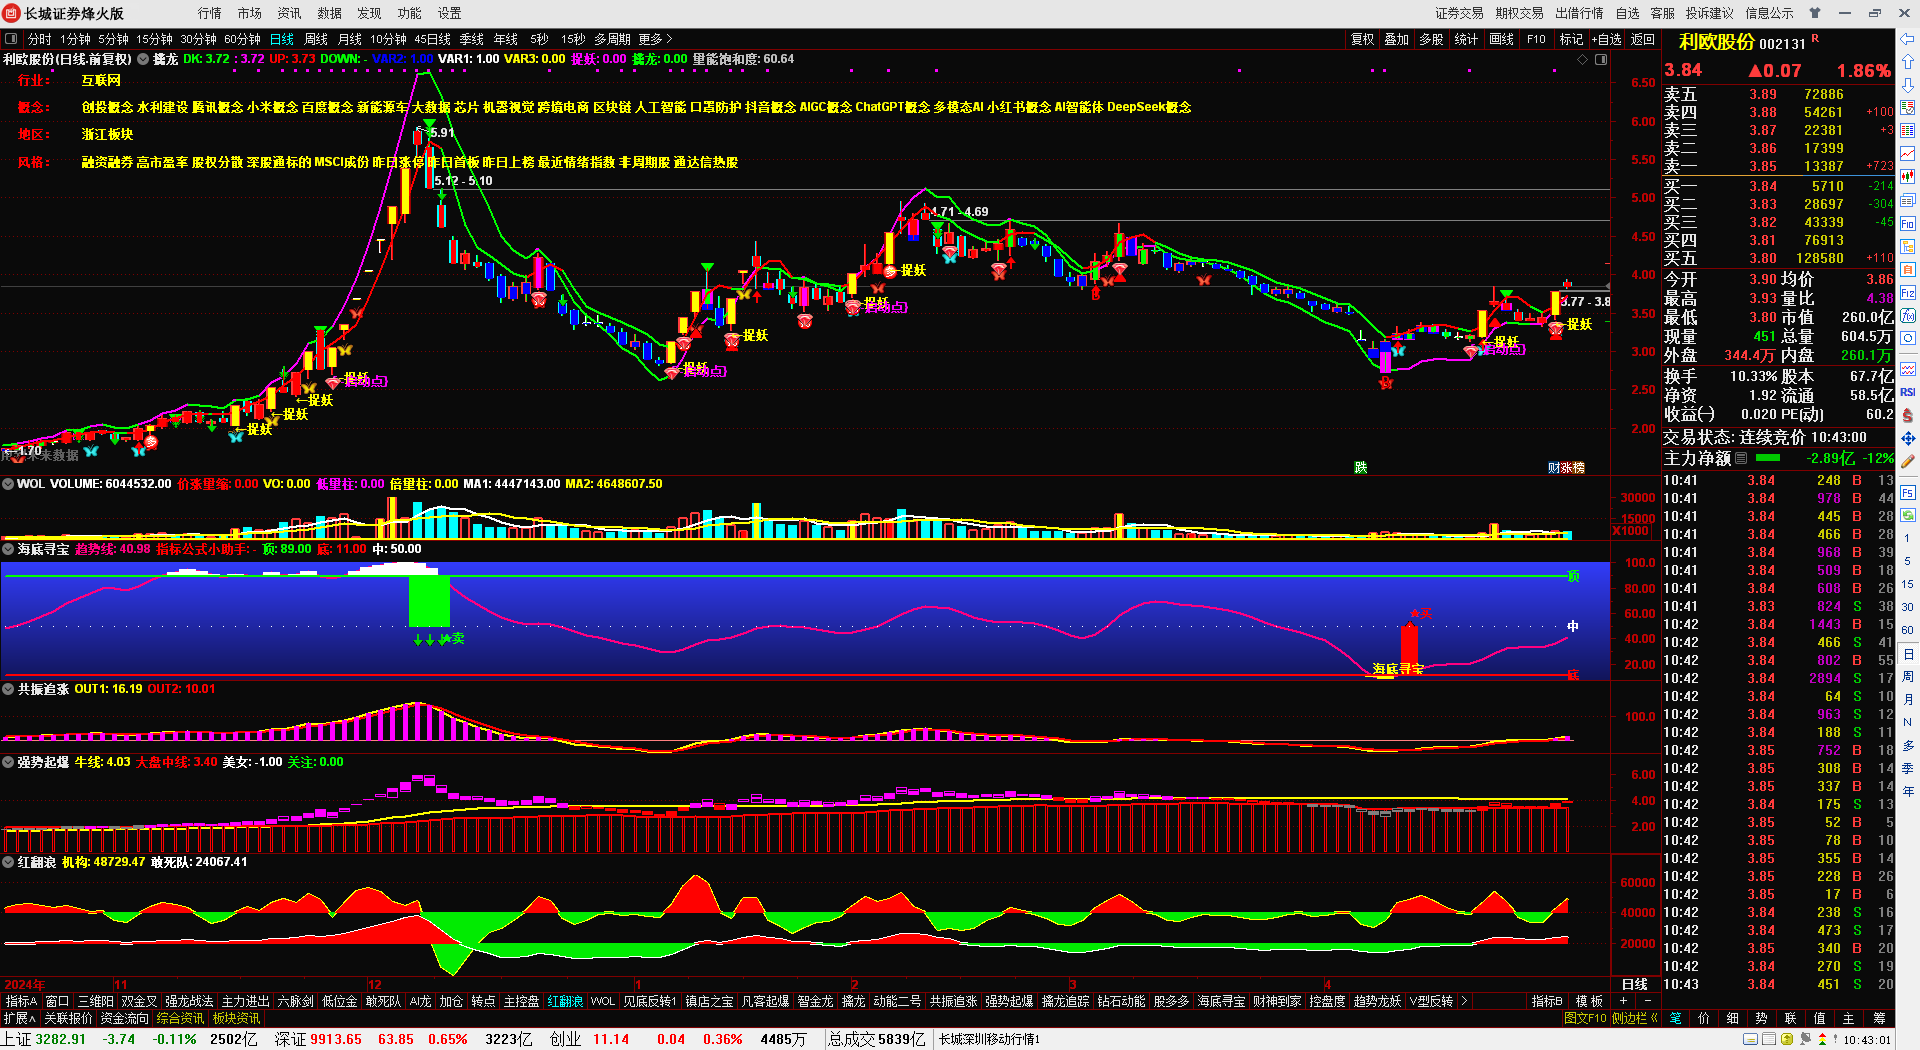Click the up arrow icon in right sidebar
The height and width of the screenshot is (1050, 1920).
click(1908, 62)
